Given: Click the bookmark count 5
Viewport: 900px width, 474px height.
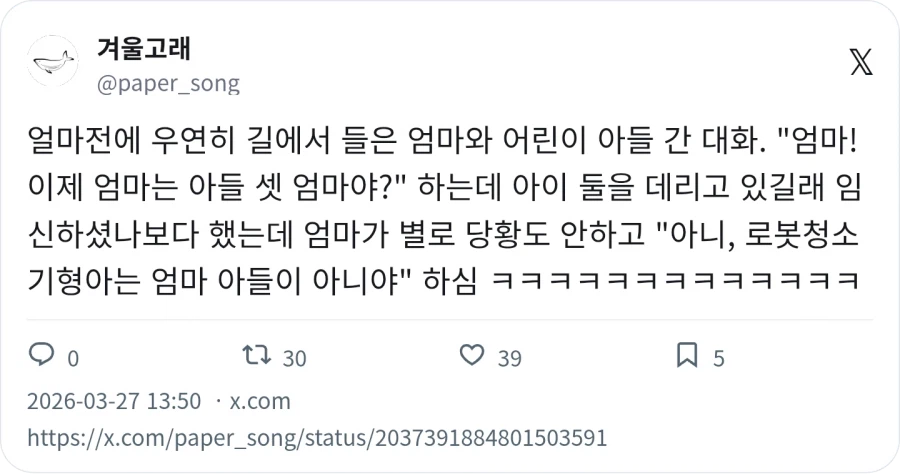Looking at the screenshot, I should [719, 359].
